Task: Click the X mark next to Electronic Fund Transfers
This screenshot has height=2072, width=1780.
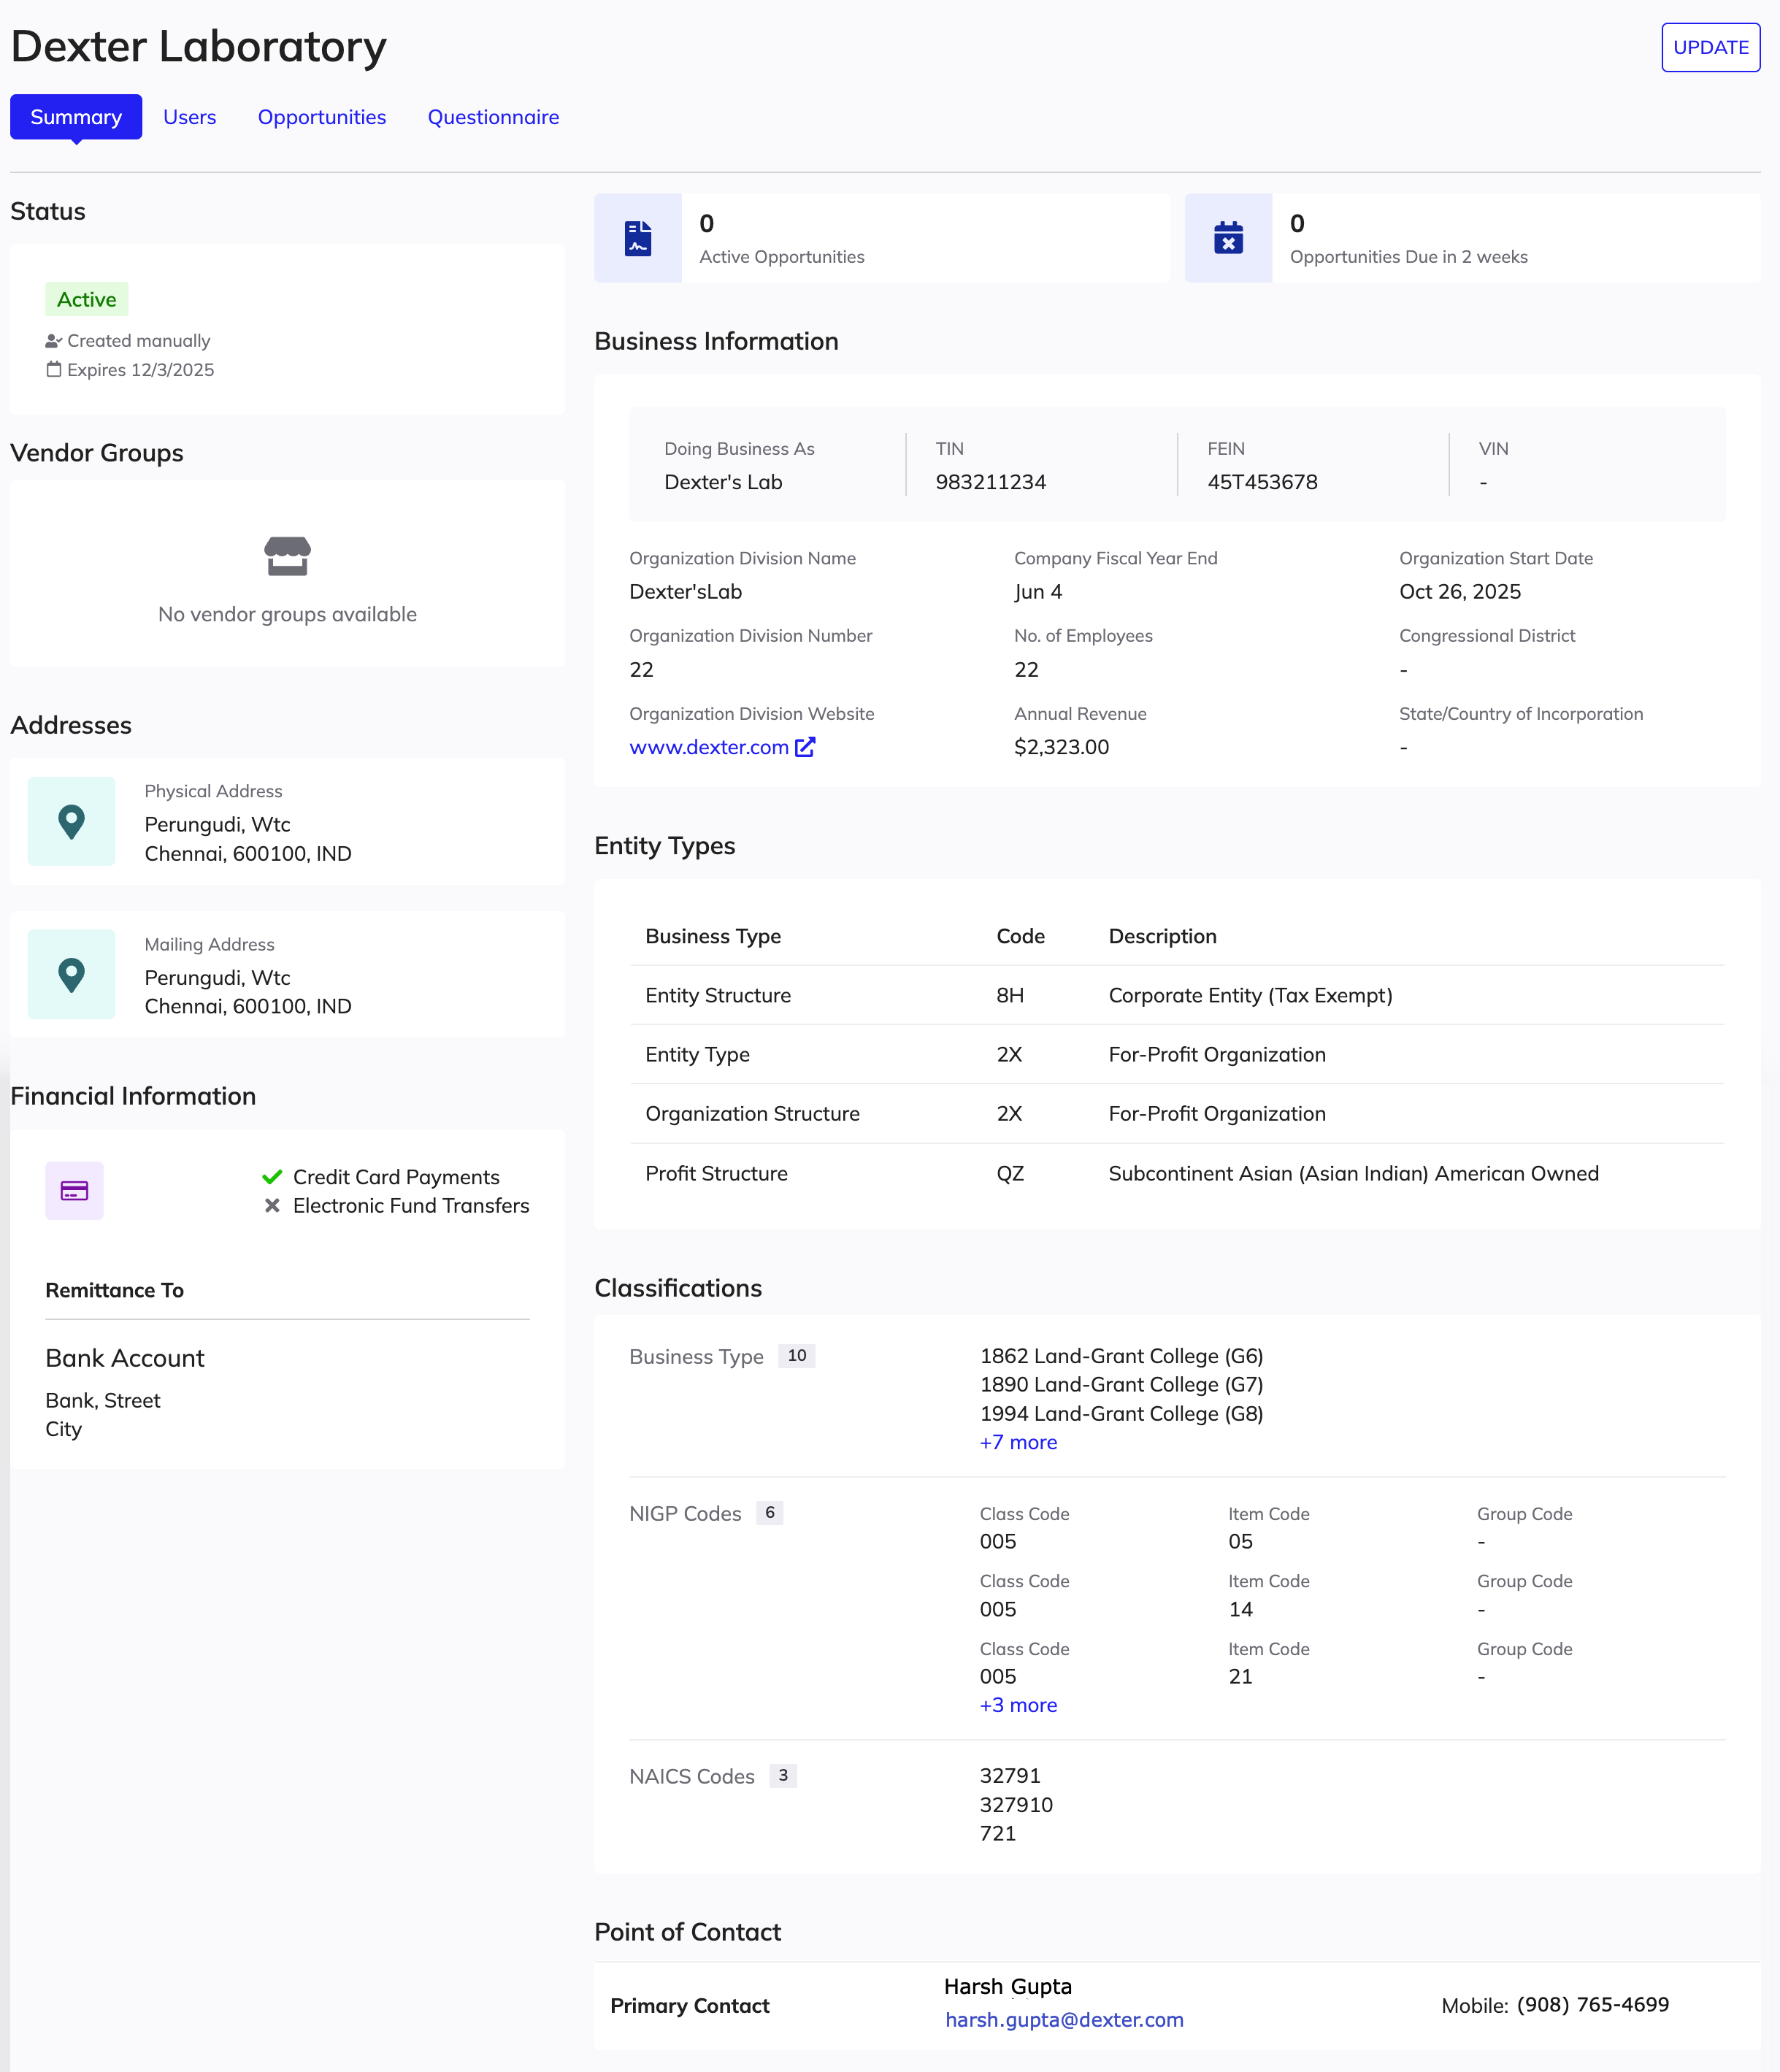Action: [x=272, y=1206]
